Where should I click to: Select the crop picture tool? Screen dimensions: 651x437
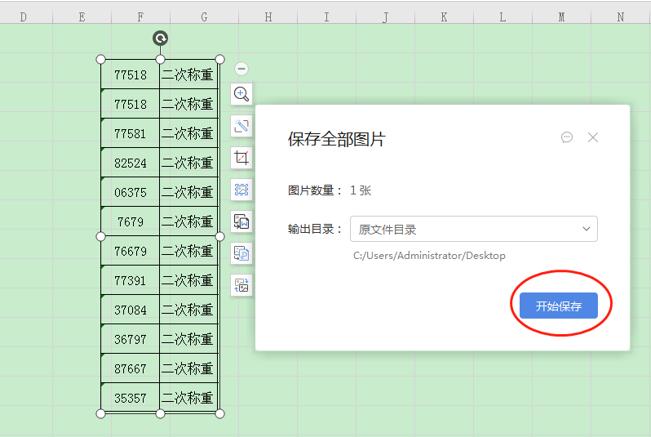coord(241,158)
